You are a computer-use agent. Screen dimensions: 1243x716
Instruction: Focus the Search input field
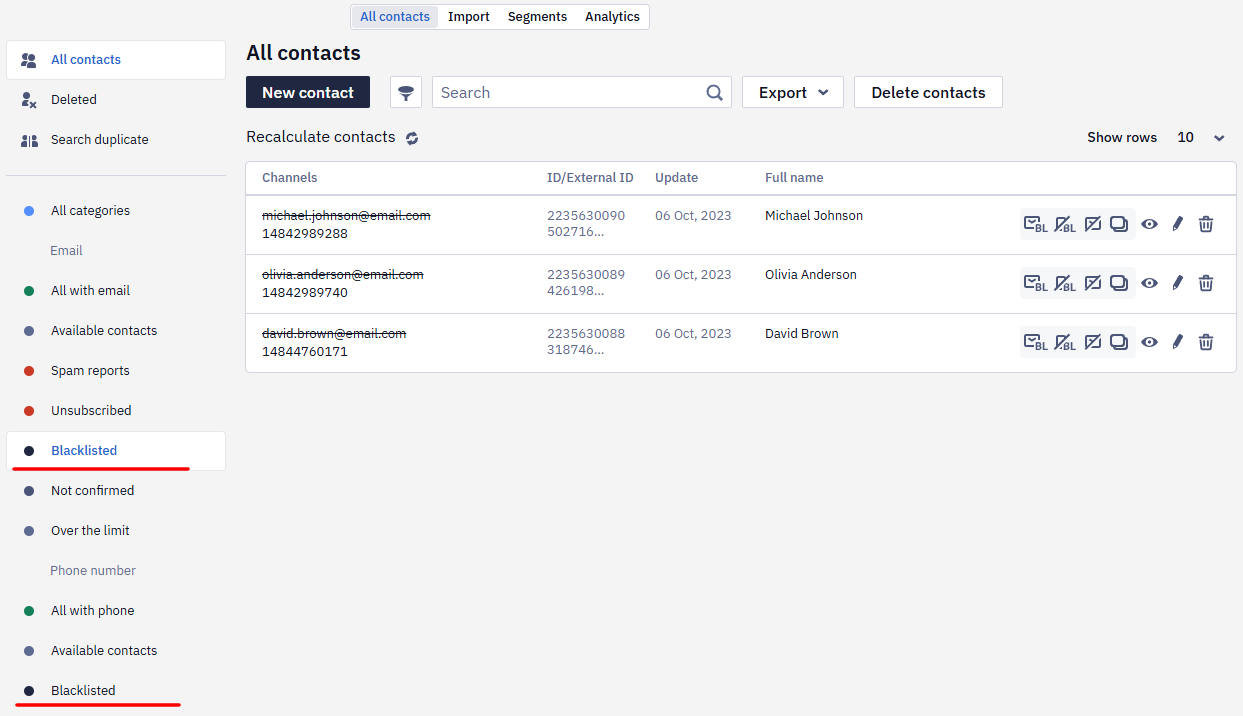(570, 93)
